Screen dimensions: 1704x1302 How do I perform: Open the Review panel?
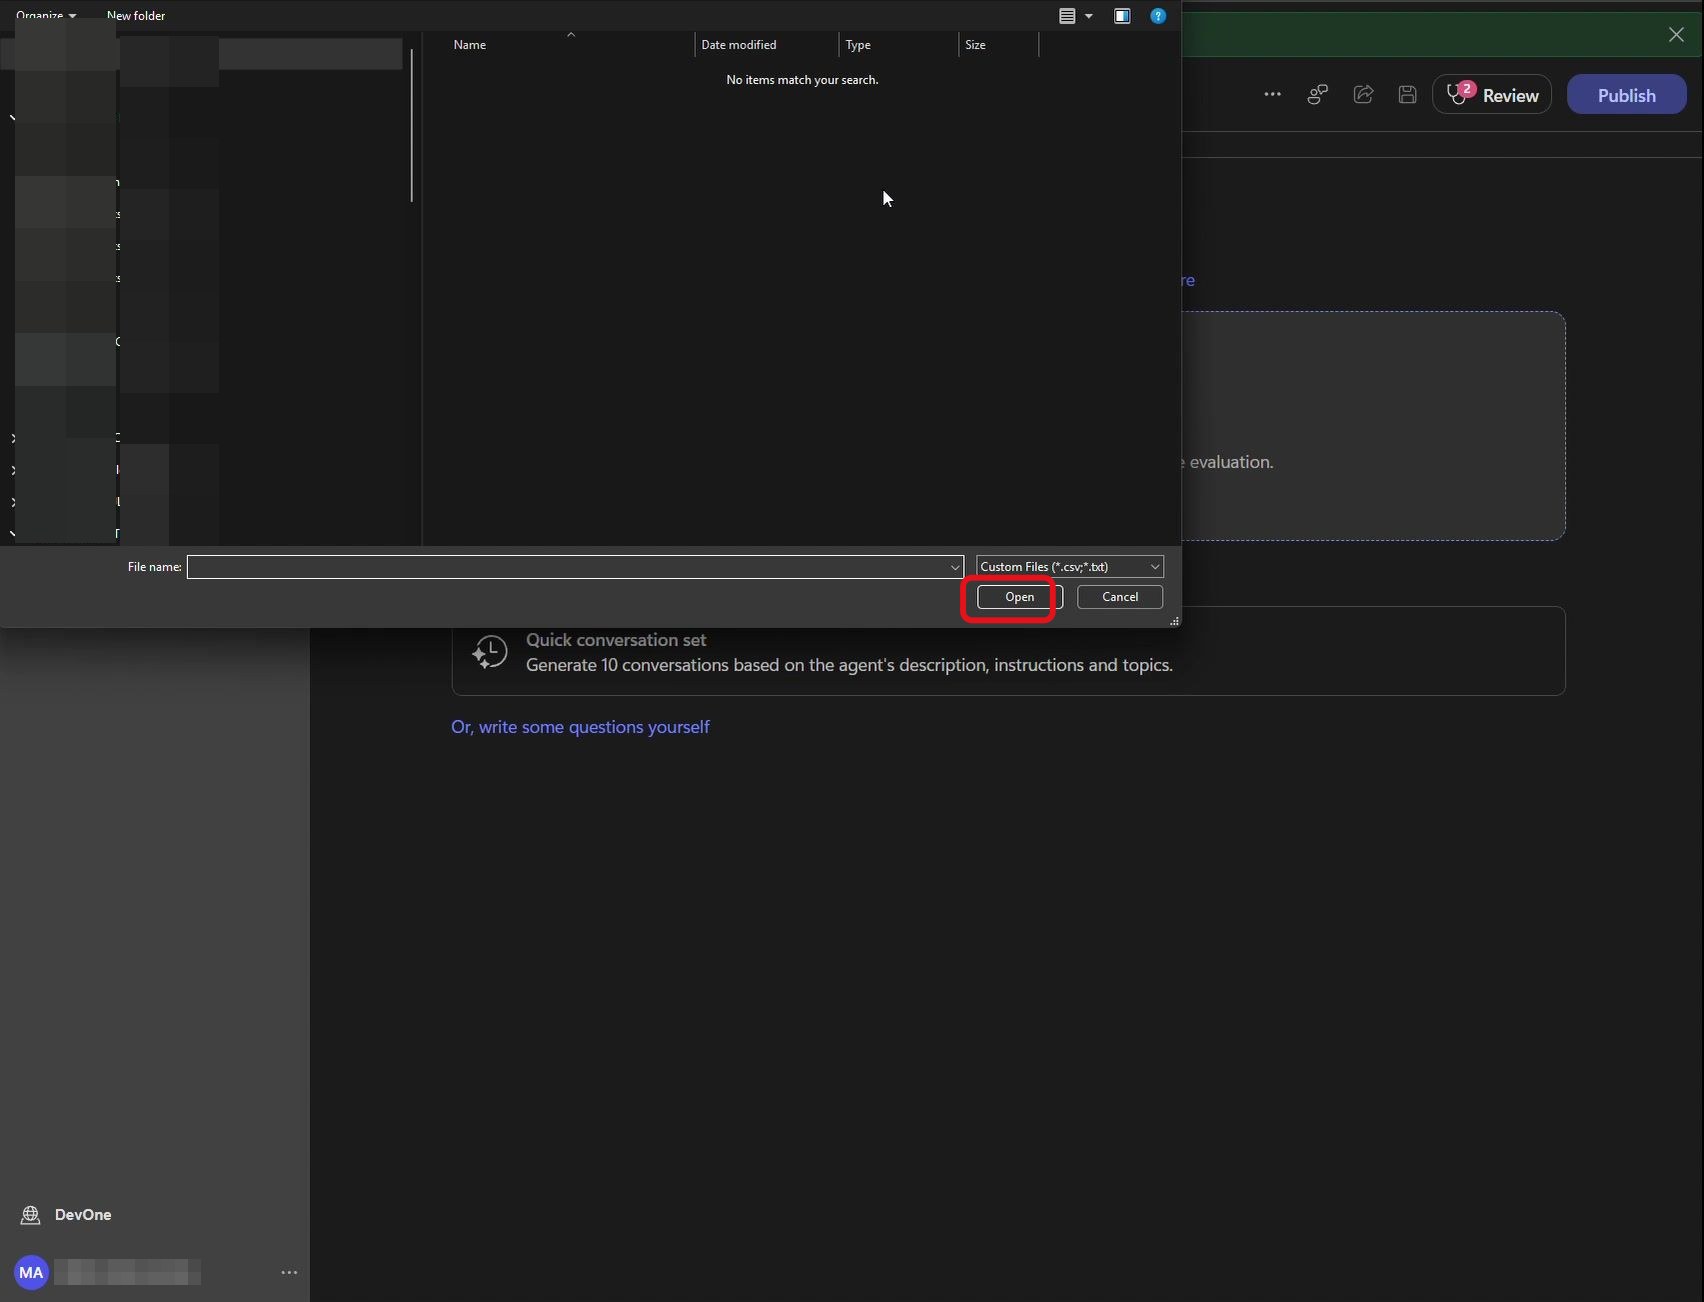point(1492,95)
